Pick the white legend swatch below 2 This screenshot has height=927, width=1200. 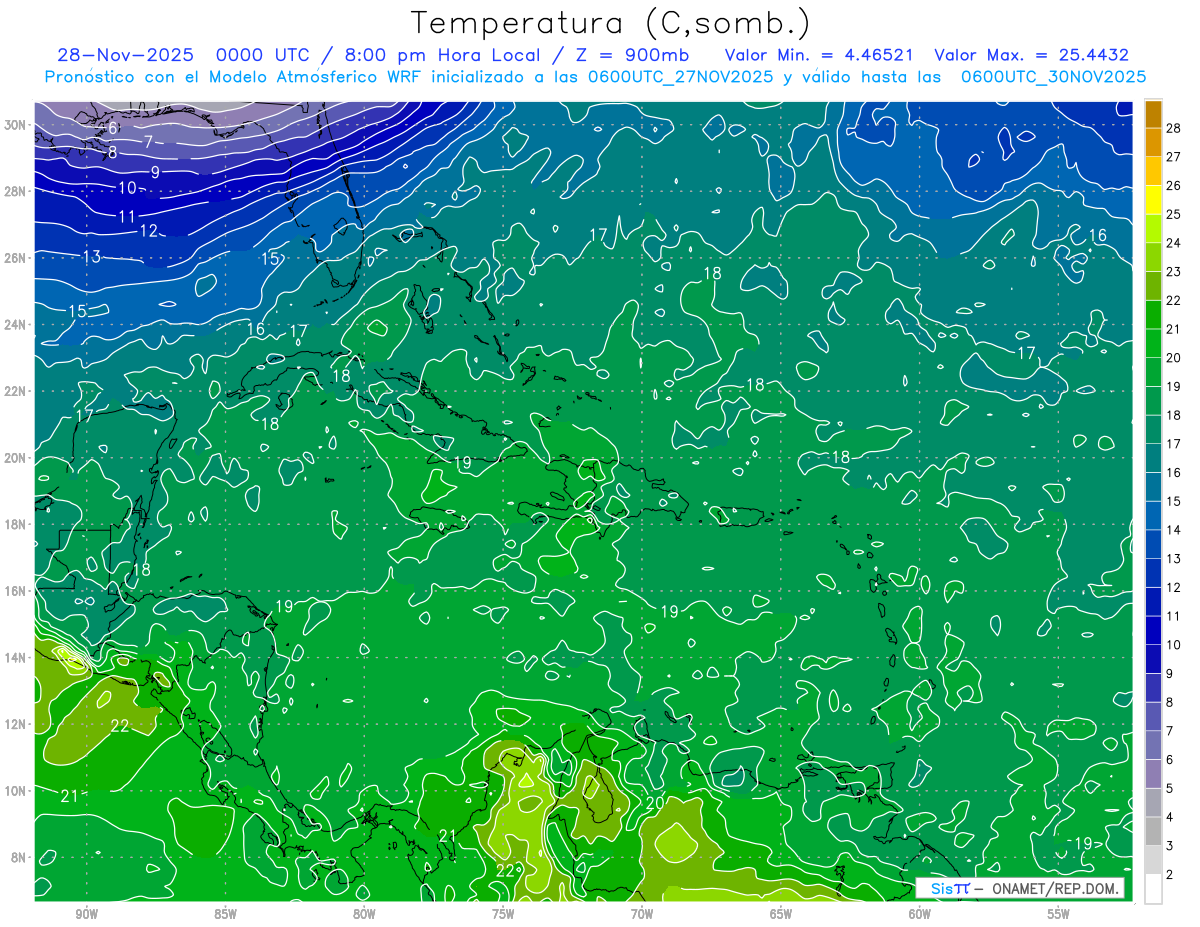pos(1153,889)
